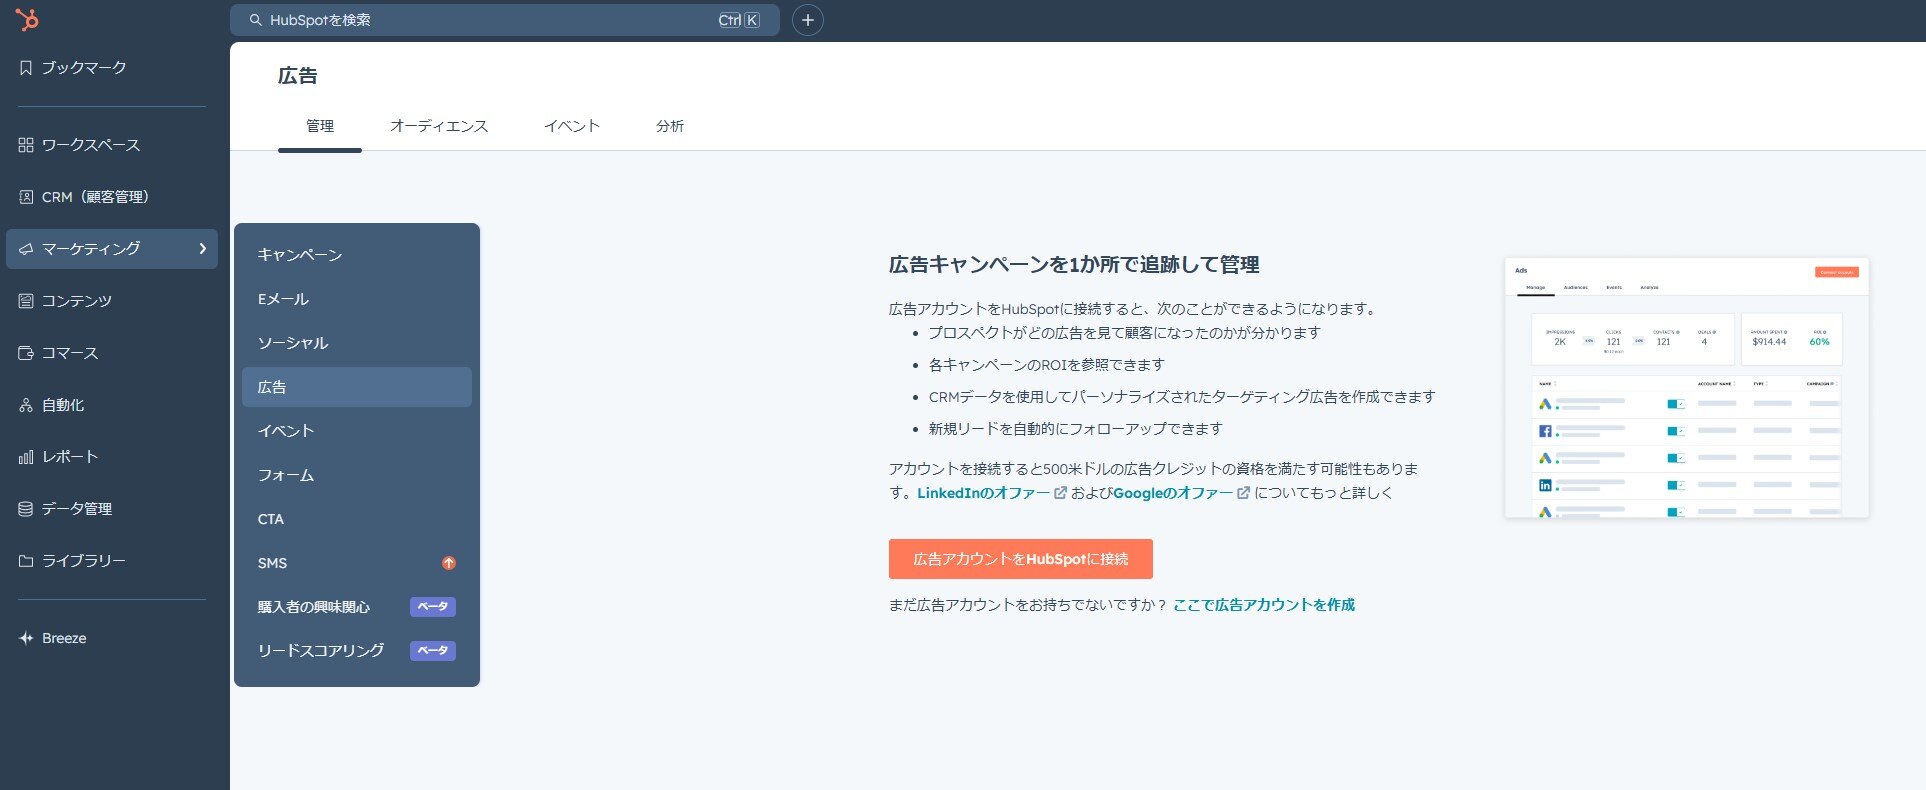
Task: Click the HubSpot sprocket logo
Action: pyautogui.click(x=27, y=19)
